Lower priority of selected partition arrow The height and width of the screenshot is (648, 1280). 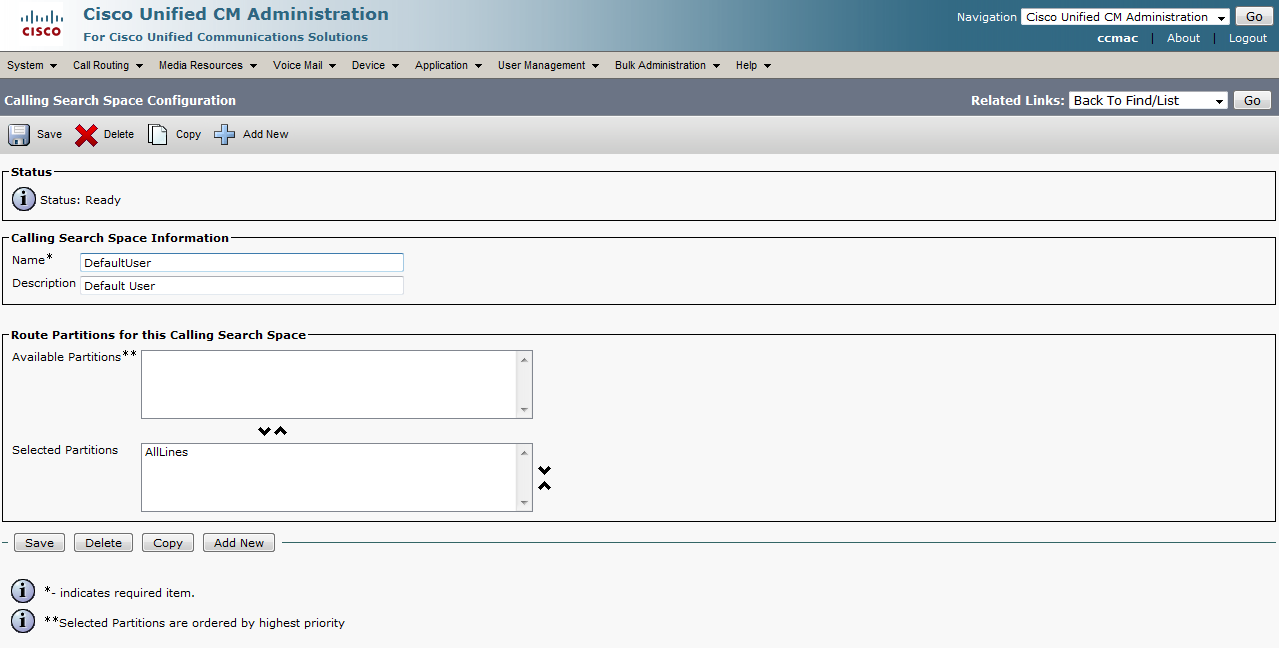(545, 470)
